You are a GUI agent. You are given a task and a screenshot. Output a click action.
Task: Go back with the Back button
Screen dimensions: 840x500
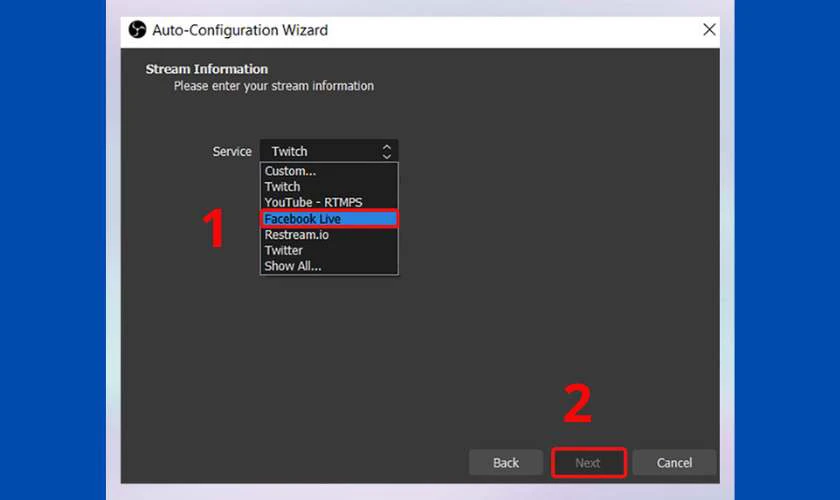506,462
